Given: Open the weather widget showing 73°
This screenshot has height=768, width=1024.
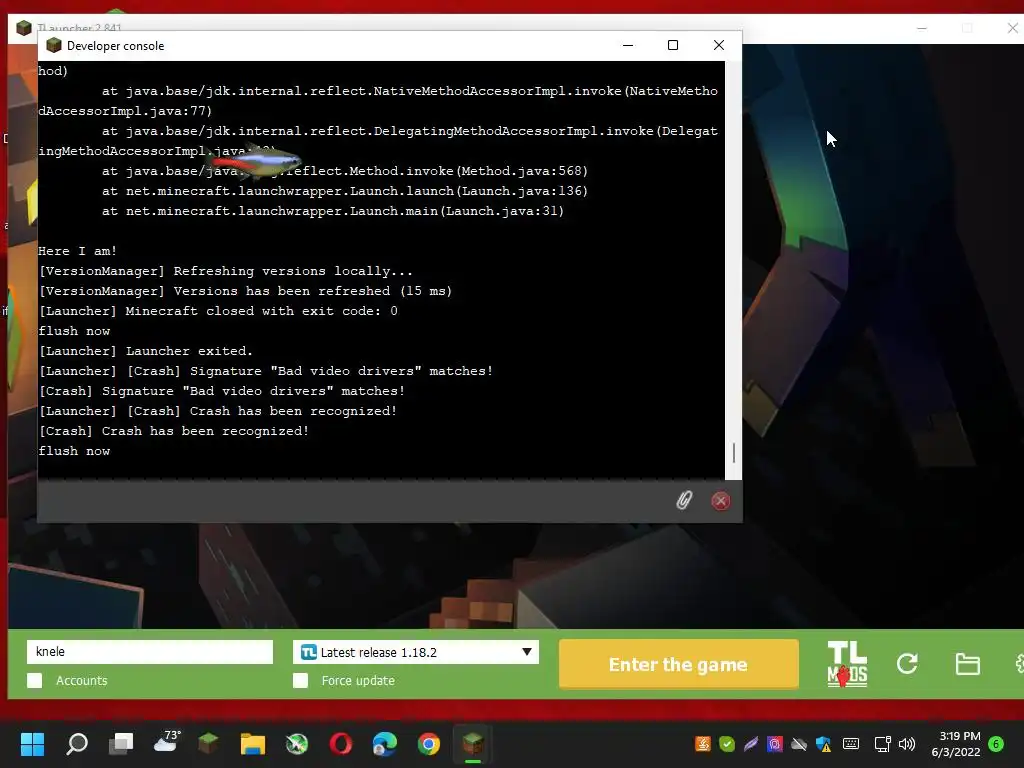Looking at the screenshot, I should click(x=166, y=743).
